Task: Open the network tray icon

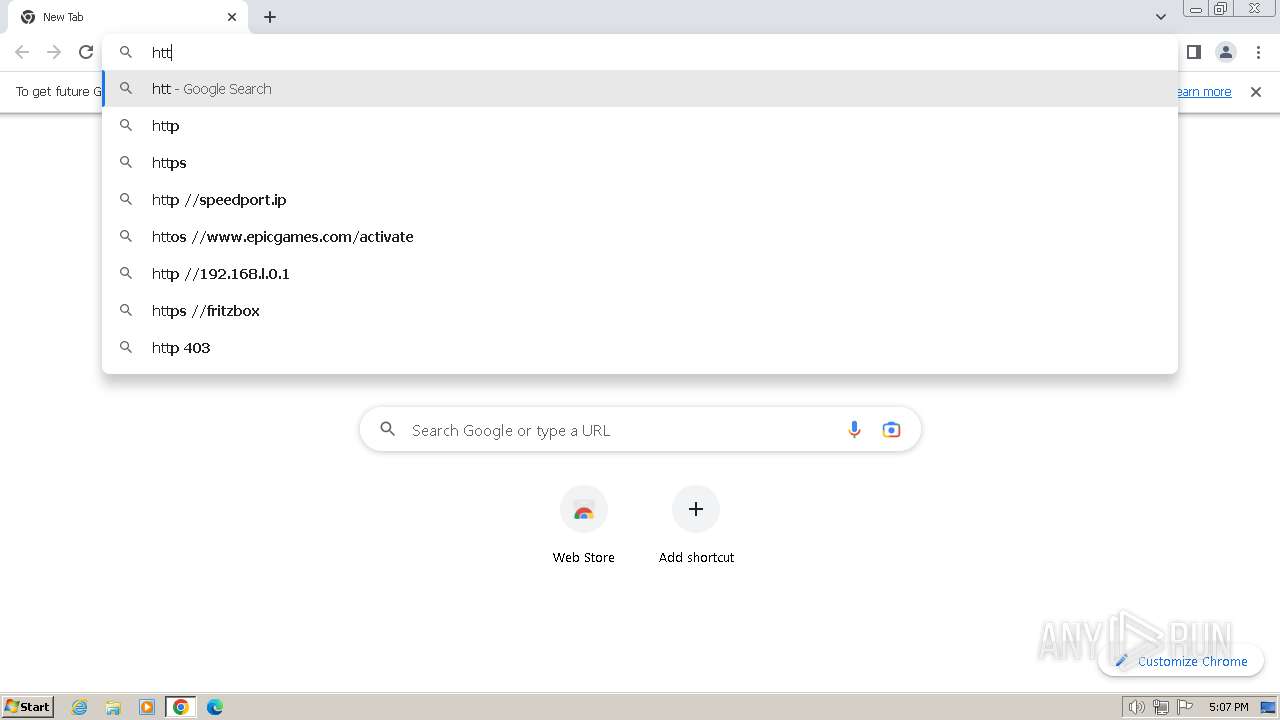Action: (1161, 707)
